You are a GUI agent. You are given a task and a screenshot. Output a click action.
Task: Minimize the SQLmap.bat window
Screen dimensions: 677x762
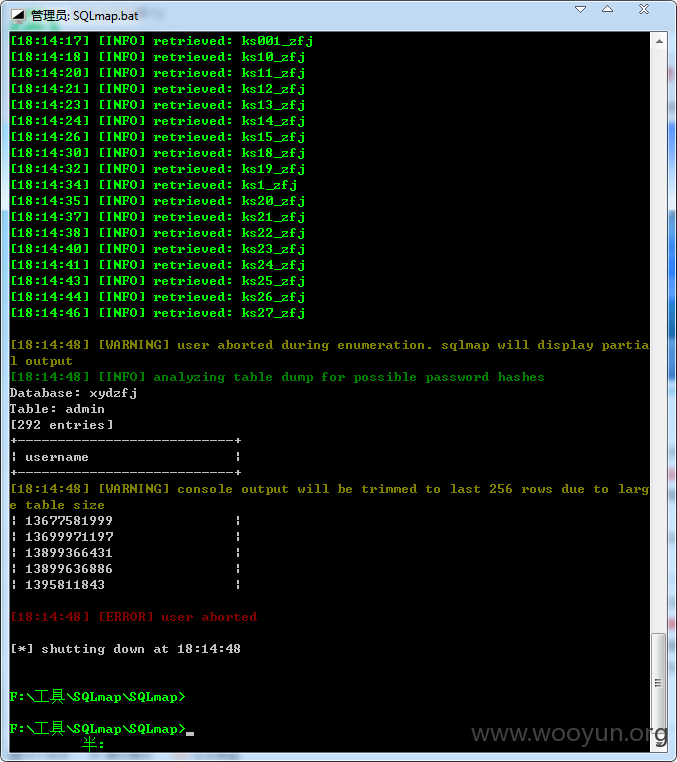(580, 9)
